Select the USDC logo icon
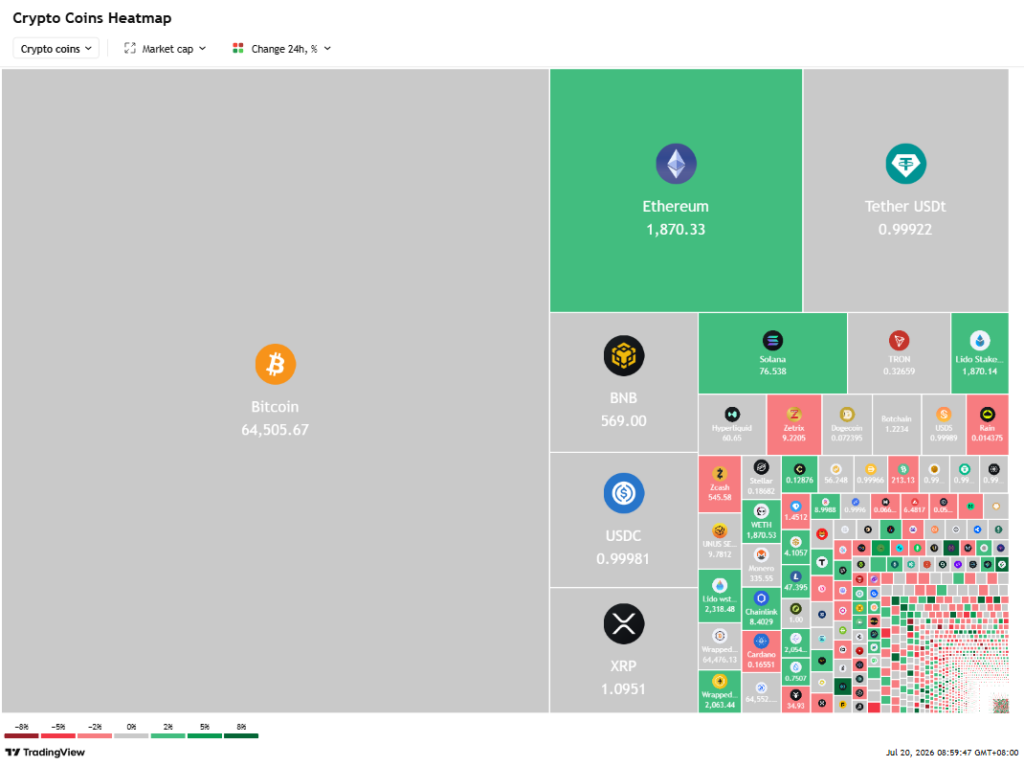Viewport: 1024px width, 766px height. [x=624, y=493]
